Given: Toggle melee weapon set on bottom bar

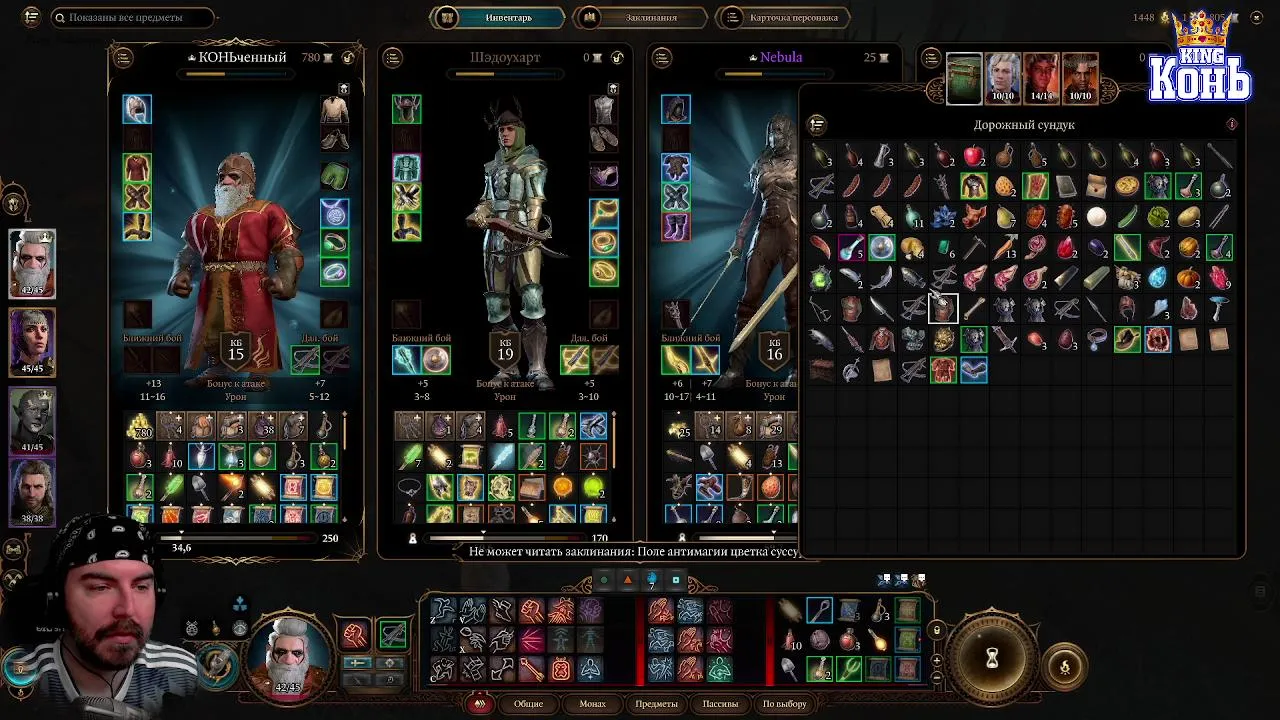Looking at the screenshot, I should [x=355, y=634].
